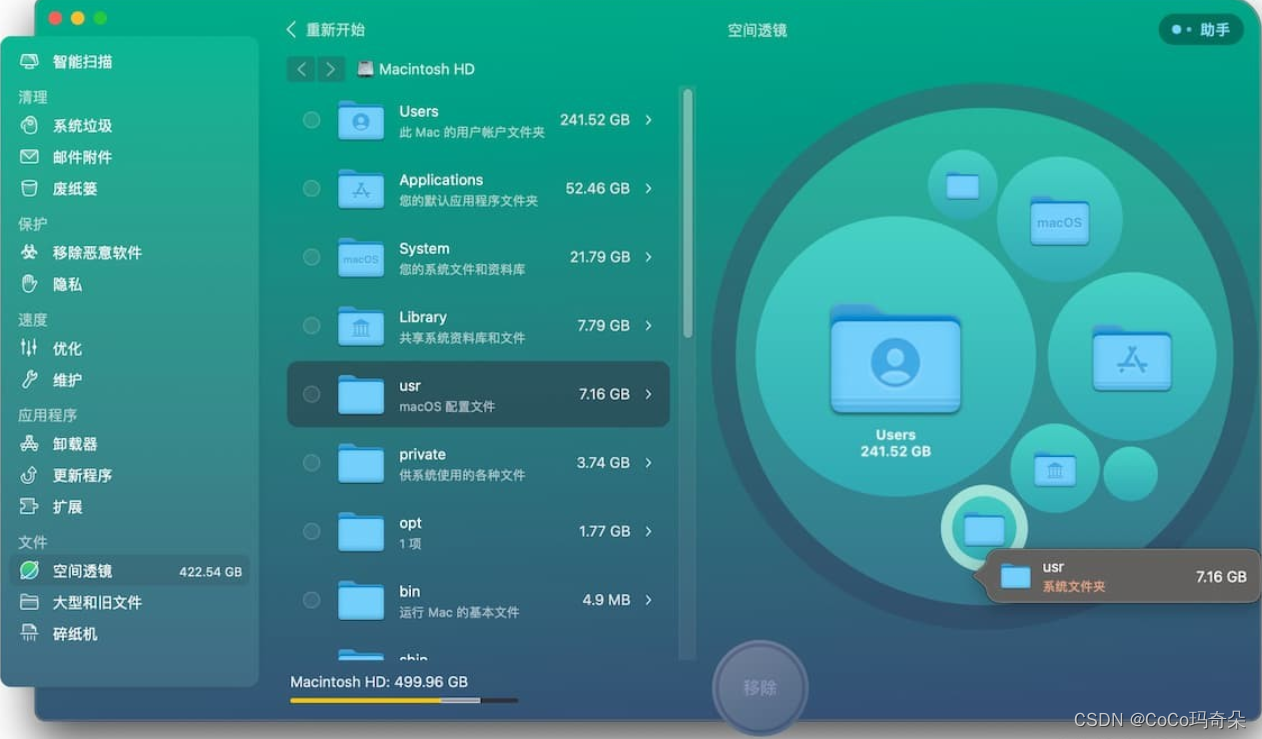Image resolution: width=1262 pixels, height=739 pixels.
Task: Check the Applications folder for removal
Action: tap(311, 188)
